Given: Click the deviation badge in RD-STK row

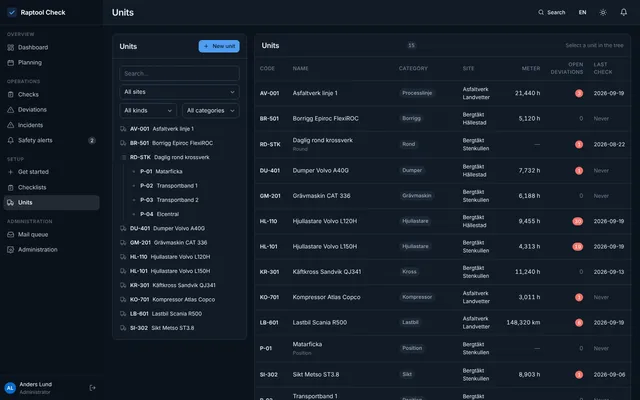Looking at the screenshot, I should click(x=579, y=144).
